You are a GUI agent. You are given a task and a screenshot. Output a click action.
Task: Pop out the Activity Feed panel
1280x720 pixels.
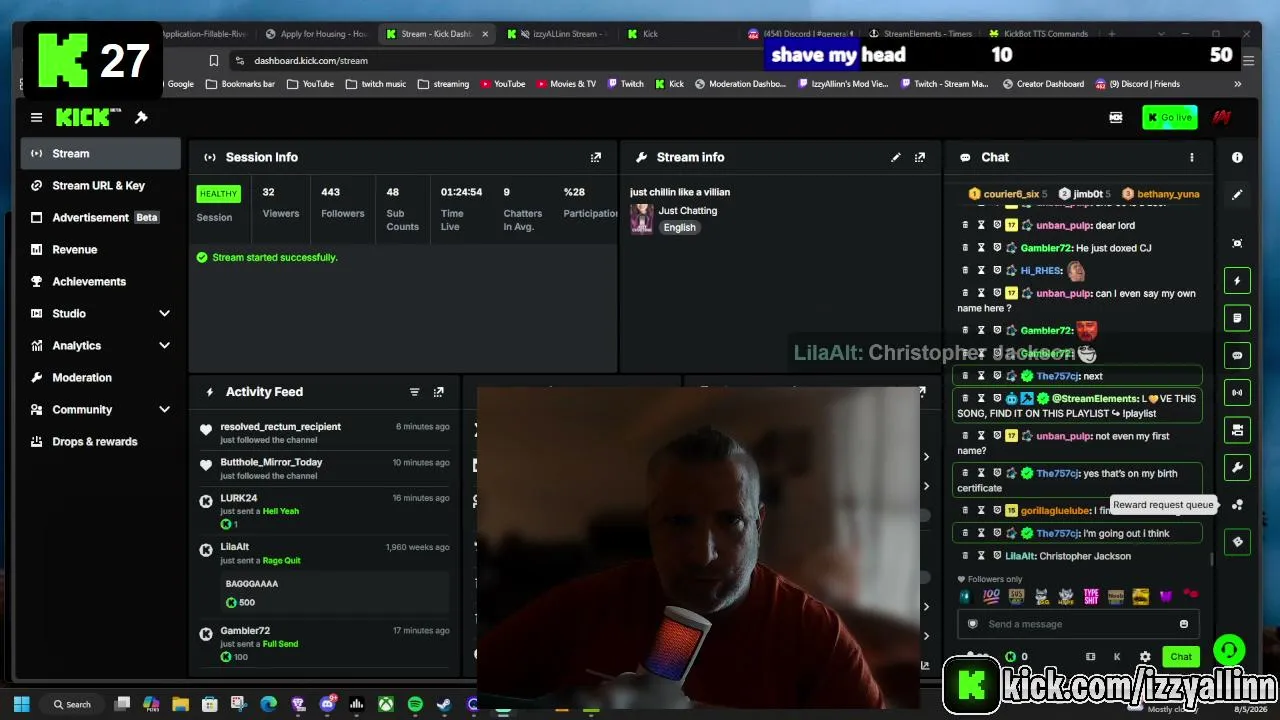[x=438, y=392]
